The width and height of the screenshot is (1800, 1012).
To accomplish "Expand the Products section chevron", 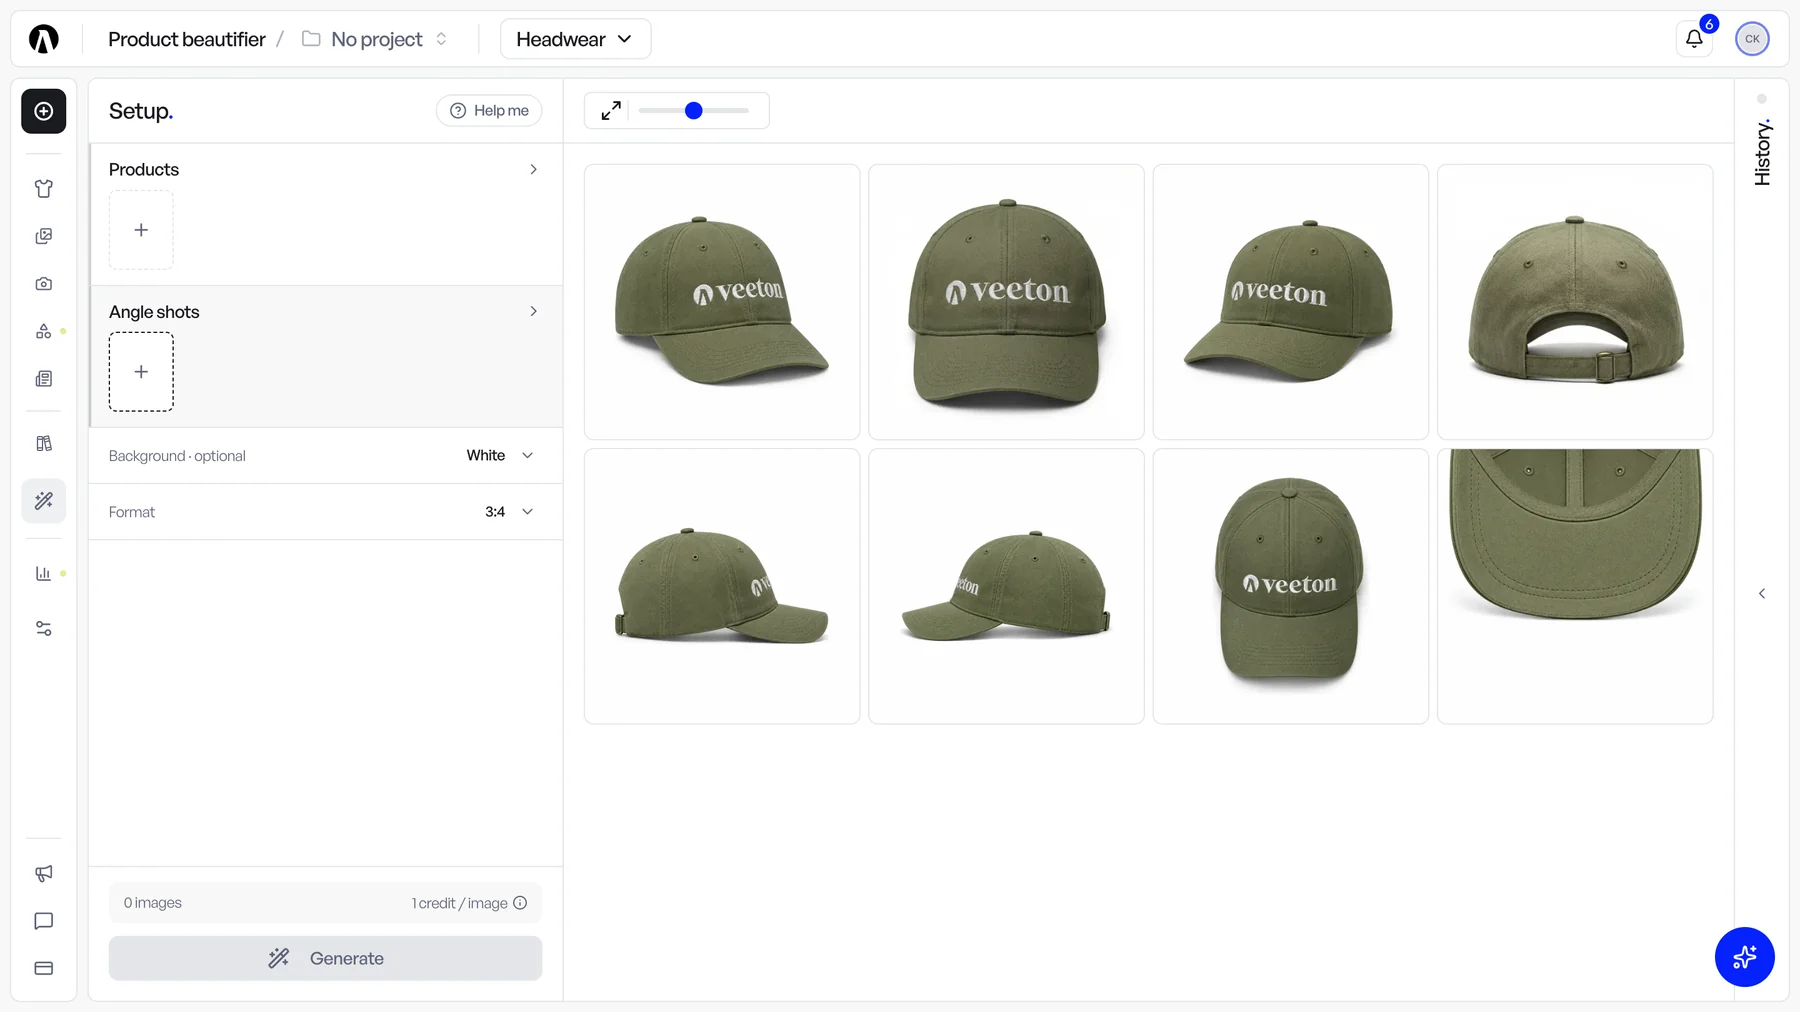I will pyautogui.click(x=533, y=169).
